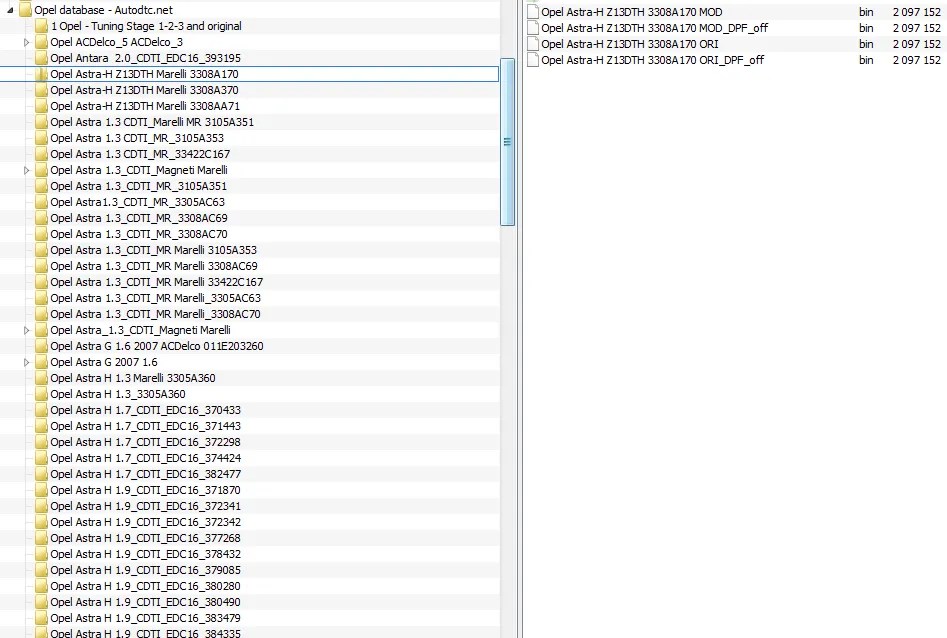This screenshot has width=947, height=638.
Task: Open Opel Astra H 1.7_CDTI_EDC16_382477 folder
Action: (146, 474)
